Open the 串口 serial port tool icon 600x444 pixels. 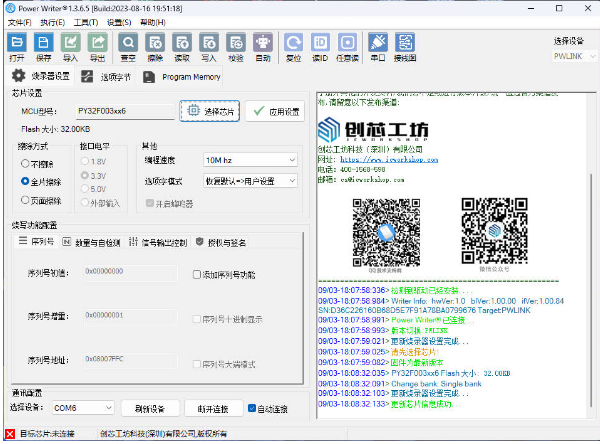coord(378,42)
